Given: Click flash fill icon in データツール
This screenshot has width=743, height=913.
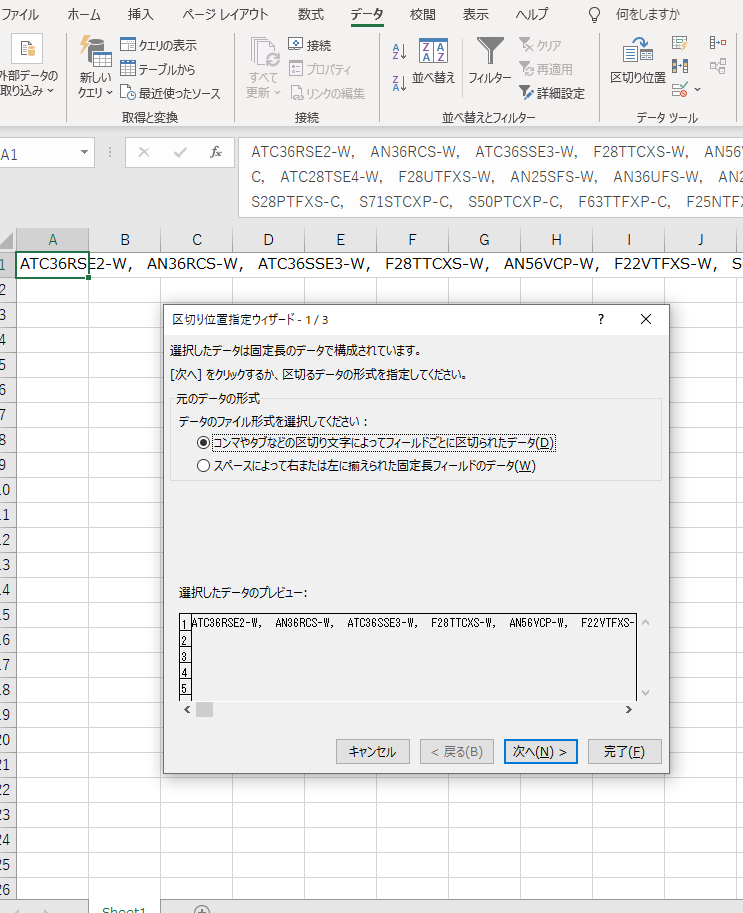Looking at the screenshot, I should pos(680,43).
